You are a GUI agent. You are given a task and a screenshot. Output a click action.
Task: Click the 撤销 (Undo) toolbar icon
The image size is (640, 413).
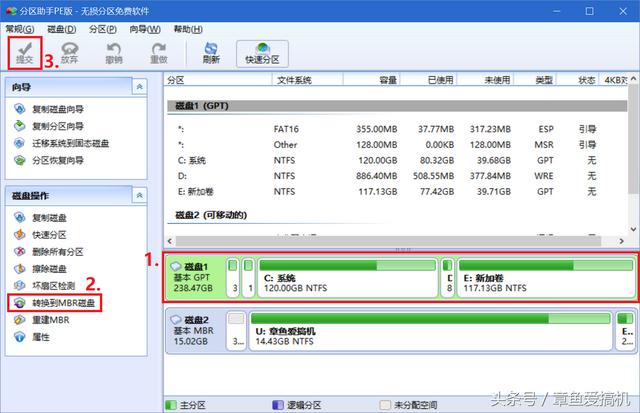click(x=114, y=53)
